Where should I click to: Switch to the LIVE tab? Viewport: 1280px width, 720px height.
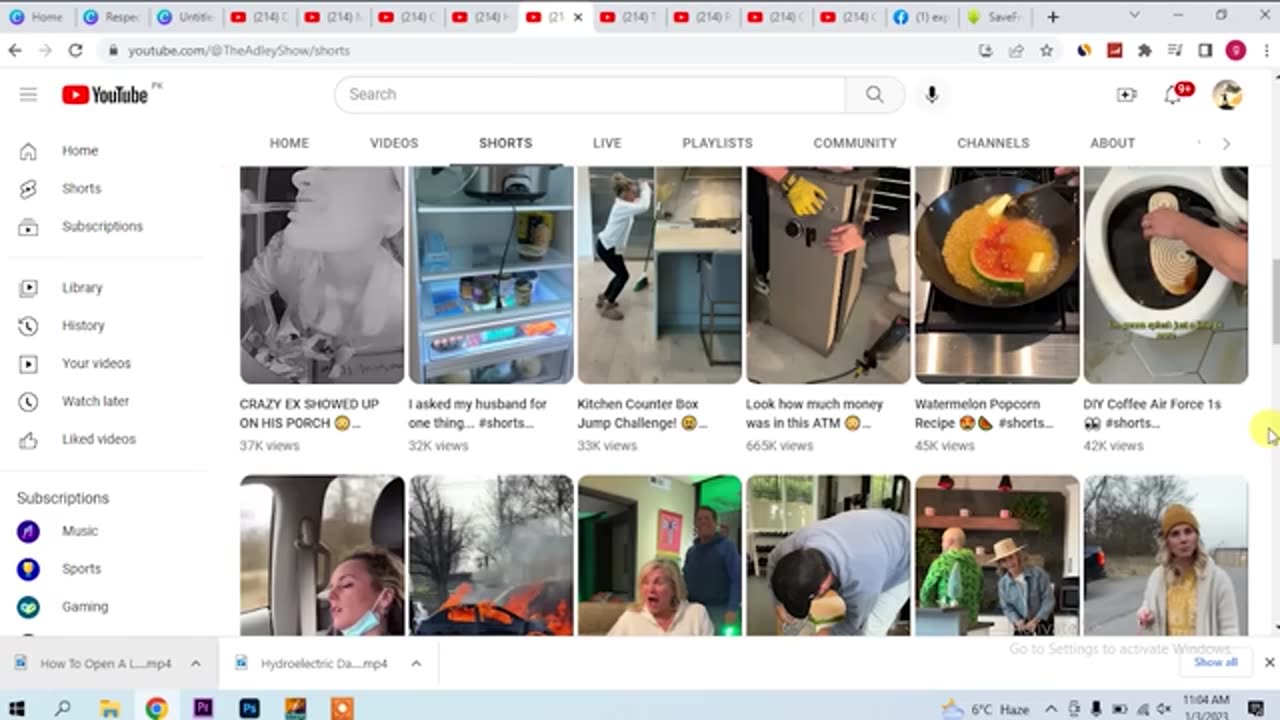607,143
